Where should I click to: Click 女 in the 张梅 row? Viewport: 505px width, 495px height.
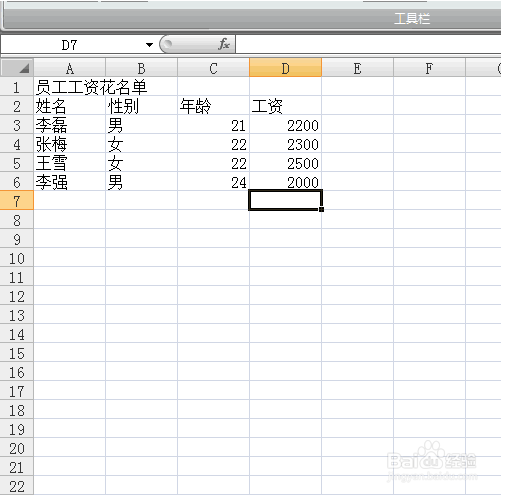point(142,144)
